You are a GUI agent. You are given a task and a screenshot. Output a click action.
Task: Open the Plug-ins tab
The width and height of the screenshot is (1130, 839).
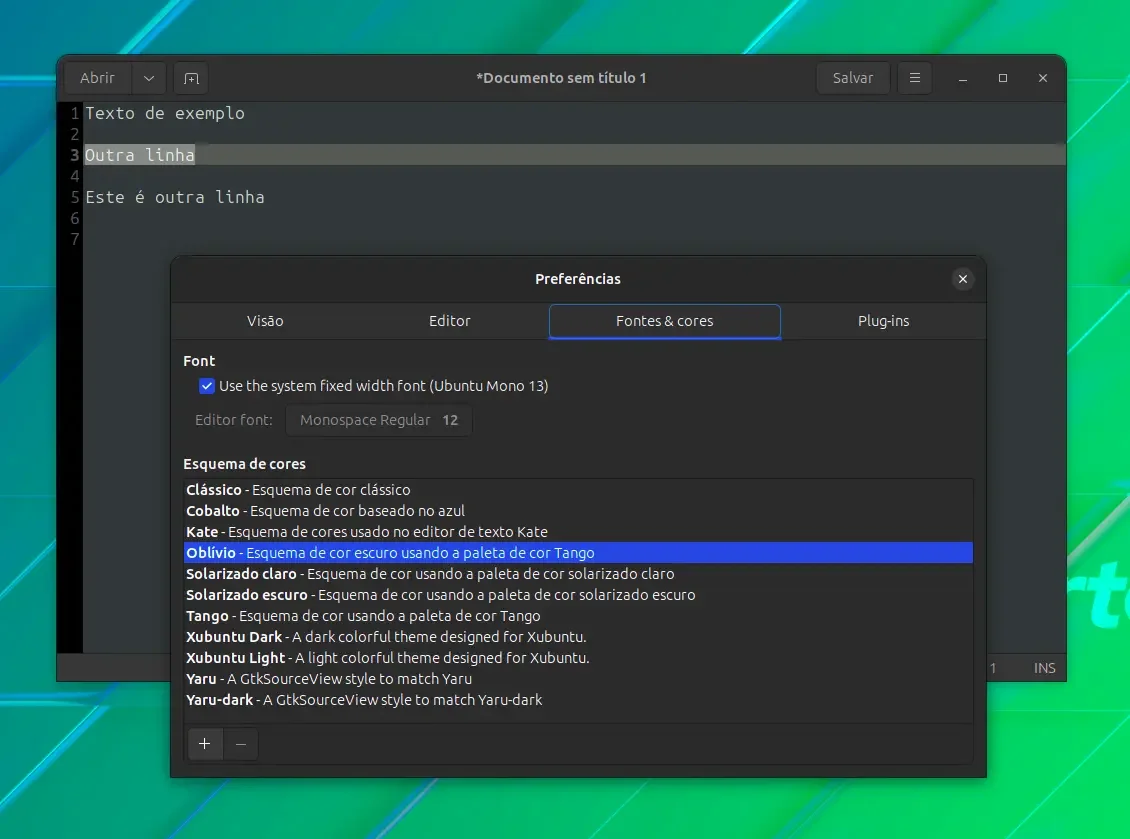click(x=884, y=321)
